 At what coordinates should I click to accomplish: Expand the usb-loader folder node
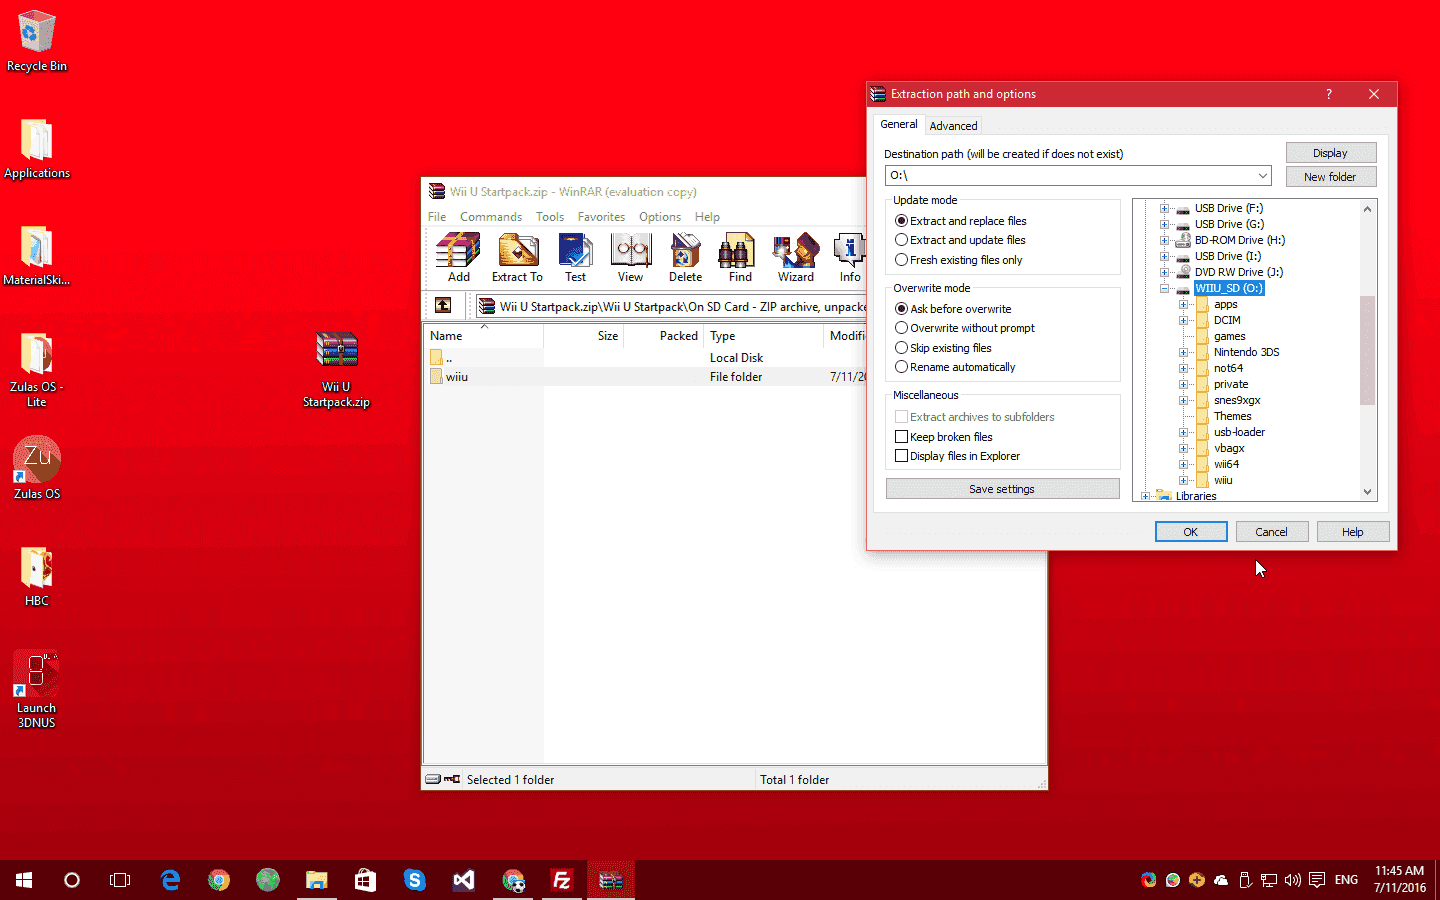click(x=1183, y=432)
